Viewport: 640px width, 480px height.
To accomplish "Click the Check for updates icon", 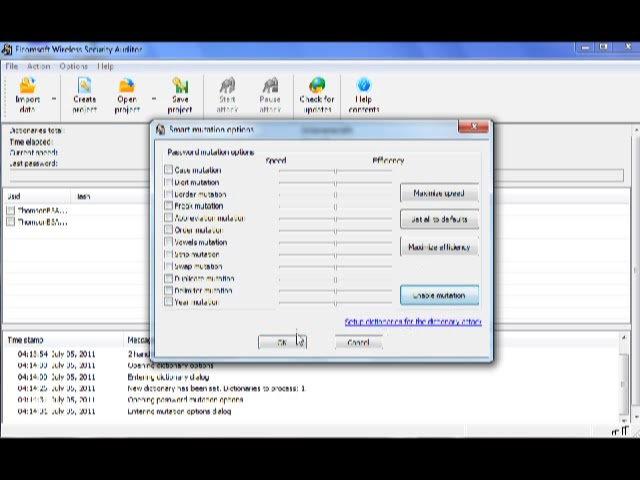I will tap(317, 95).
